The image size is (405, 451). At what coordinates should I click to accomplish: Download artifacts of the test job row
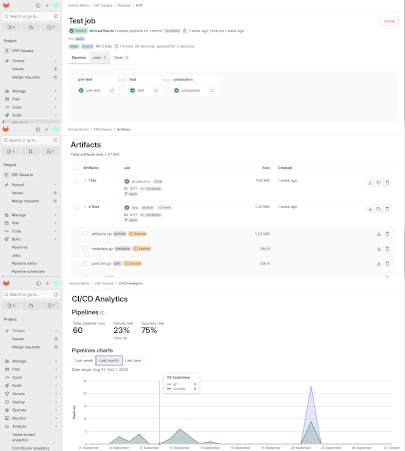pyautogui.click(x=370, y=209)
